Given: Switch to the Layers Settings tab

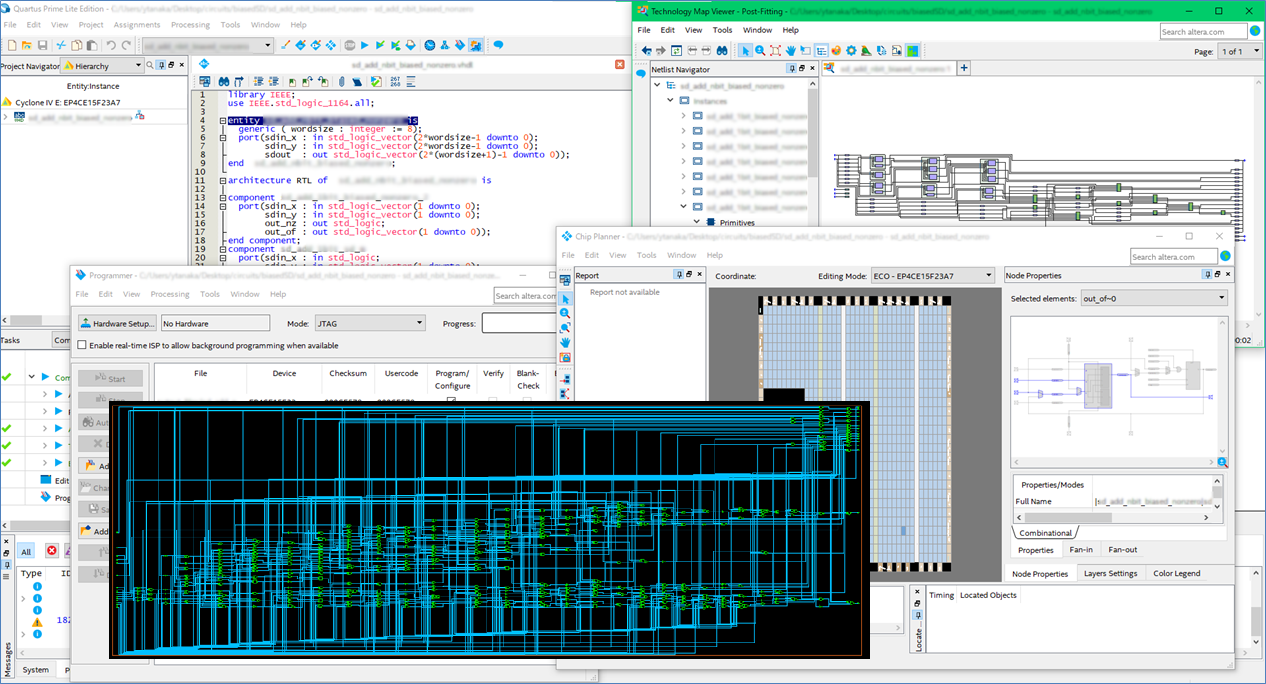Looking at the screenshot, I should 1110,573.
